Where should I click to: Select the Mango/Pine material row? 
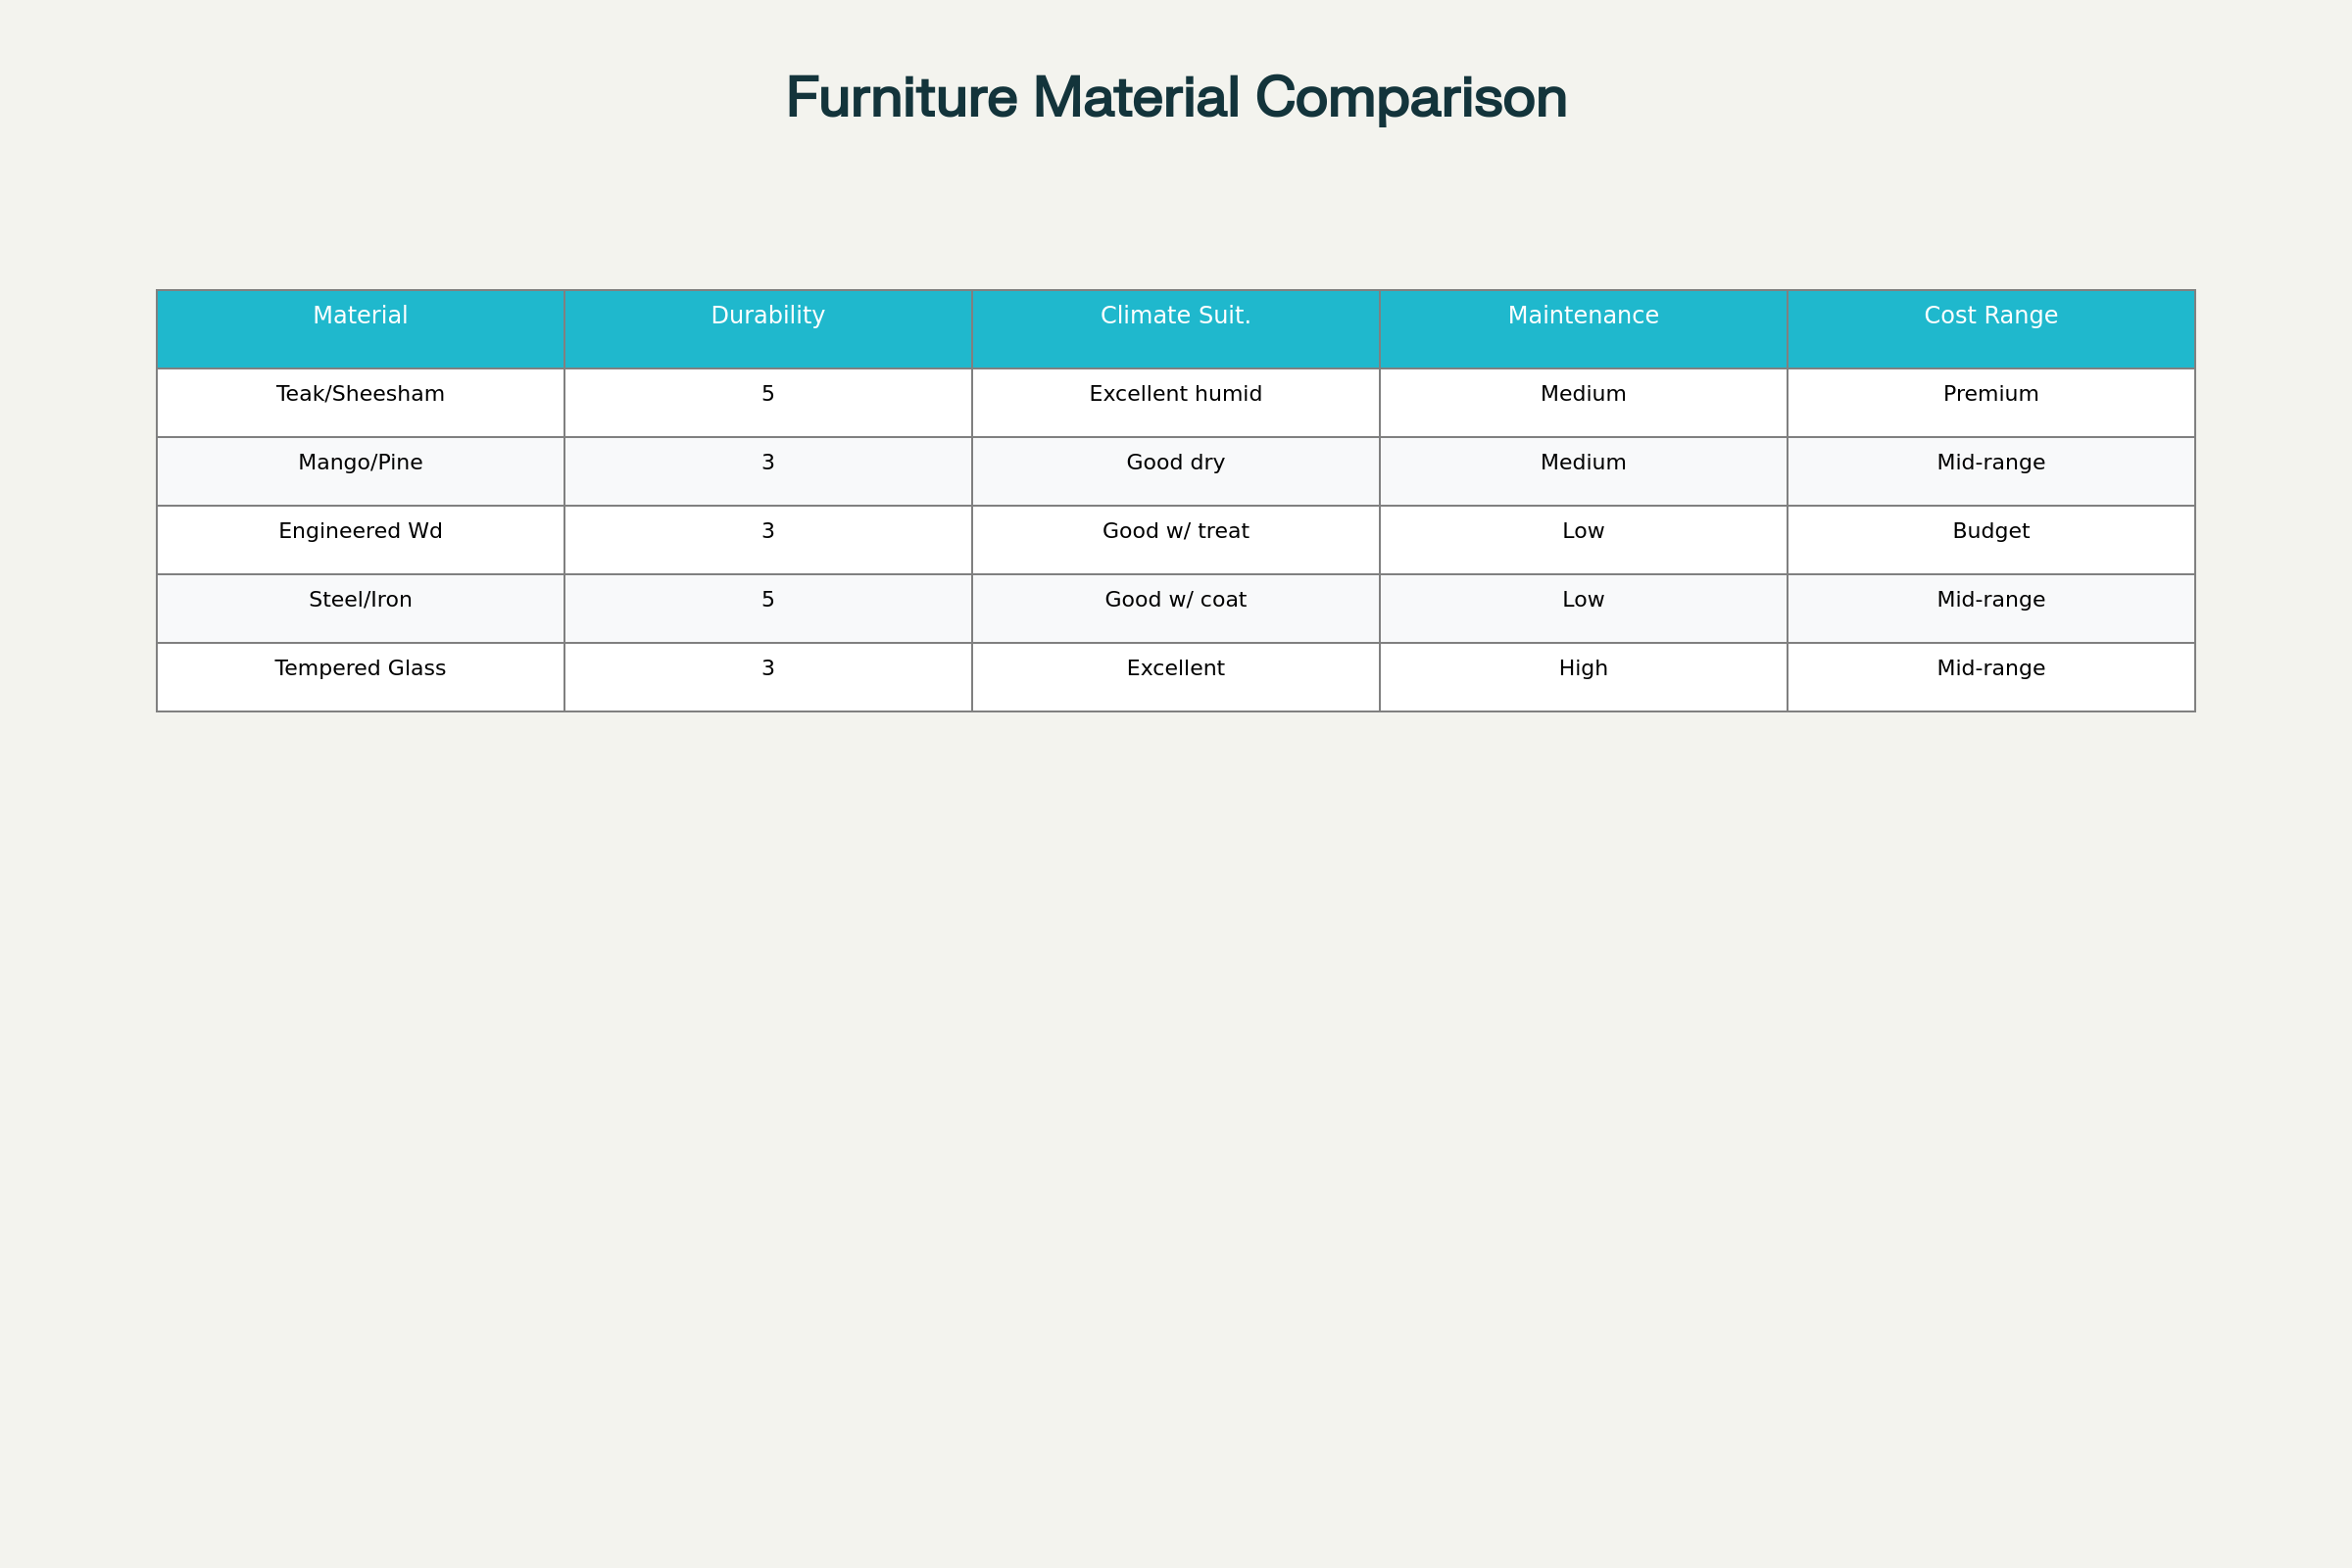coord(361,462)
